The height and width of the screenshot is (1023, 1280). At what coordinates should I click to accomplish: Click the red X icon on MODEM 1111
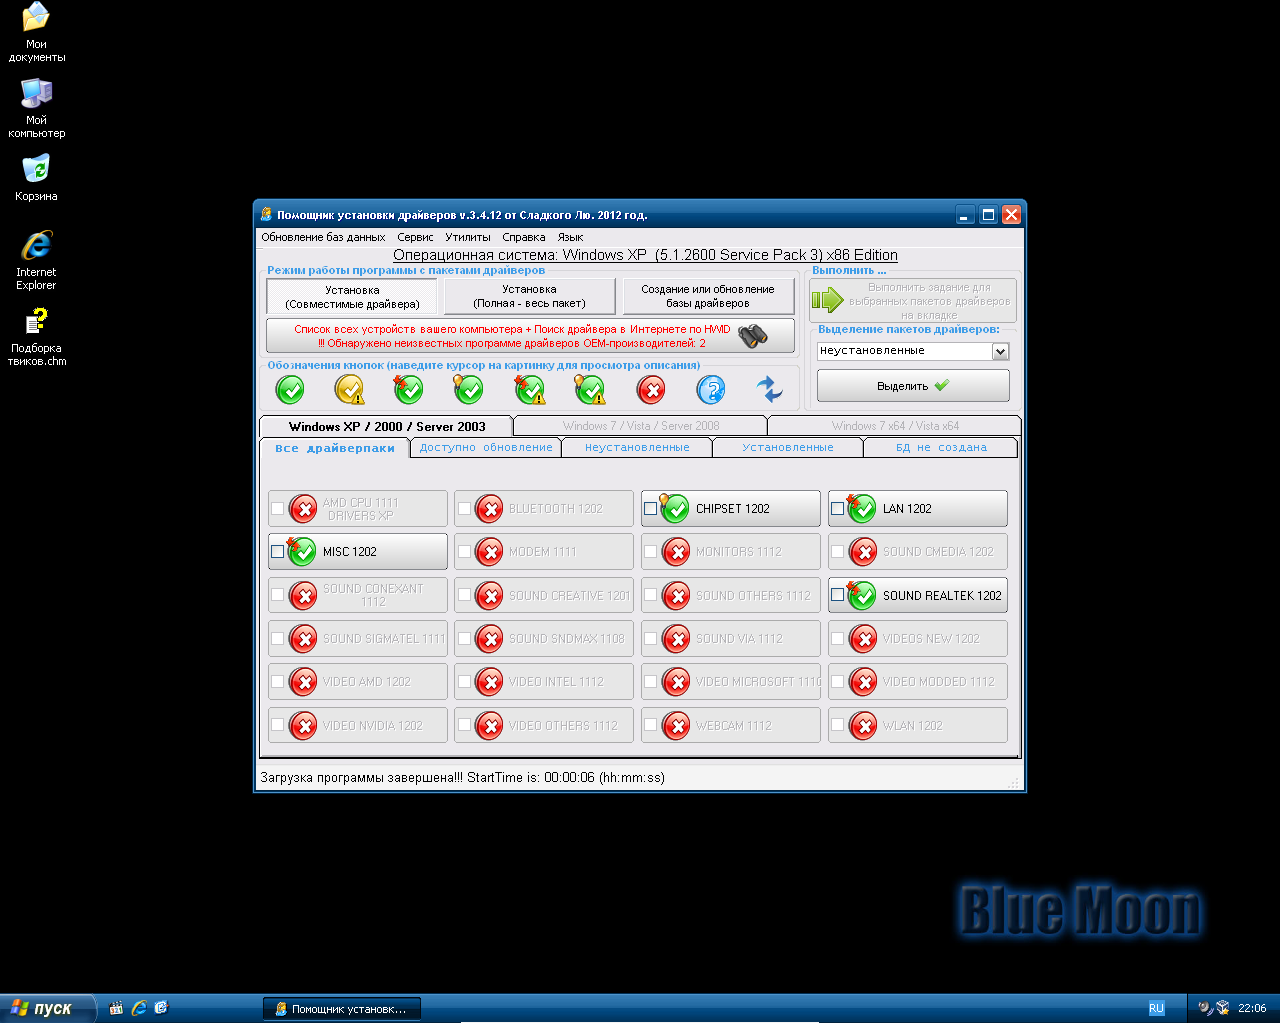(x=489, y=552)
